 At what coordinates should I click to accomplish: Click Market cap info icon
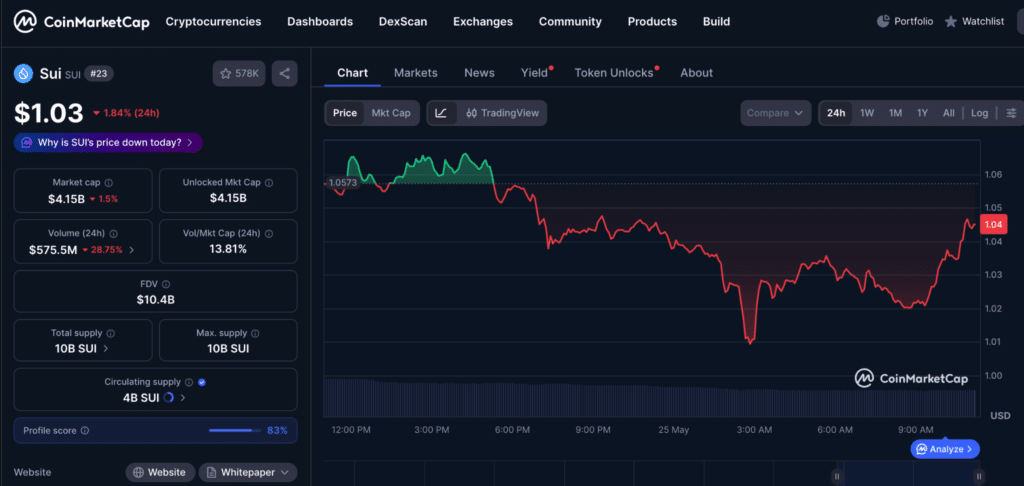[x=108, y=184]
